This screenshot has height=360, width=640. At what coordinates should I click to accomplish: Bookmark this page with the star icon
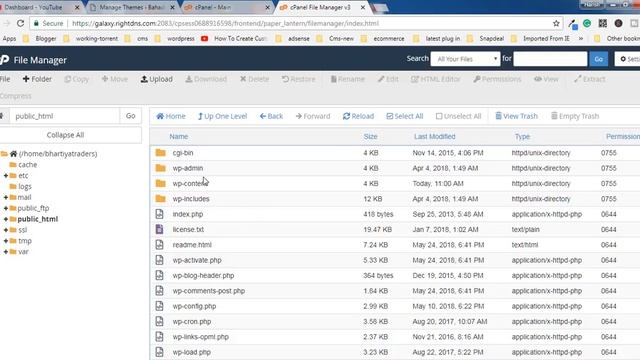(x=556, y=24)
